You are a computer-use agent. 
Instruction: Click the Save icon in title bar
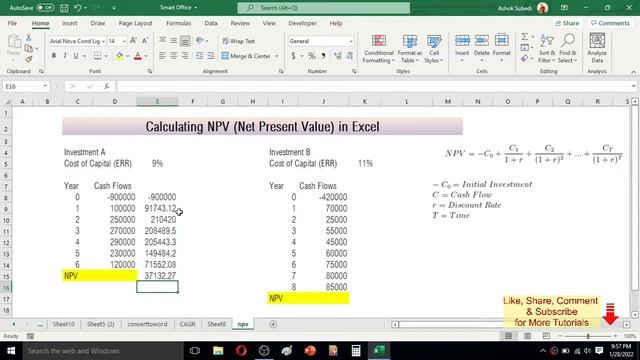(x=64, y=8)
